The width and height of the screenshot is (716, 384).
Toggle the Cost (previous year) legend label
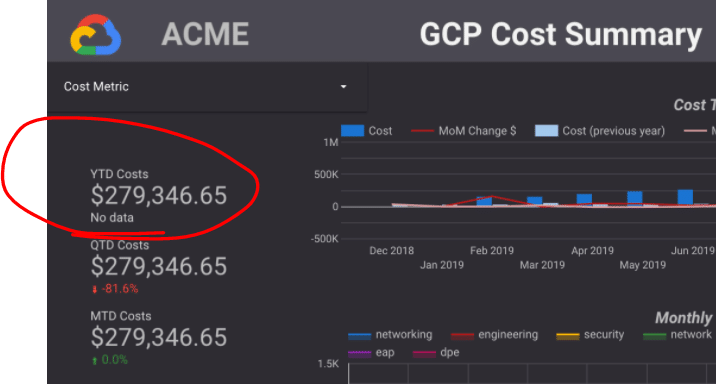(x=613, y=131)
